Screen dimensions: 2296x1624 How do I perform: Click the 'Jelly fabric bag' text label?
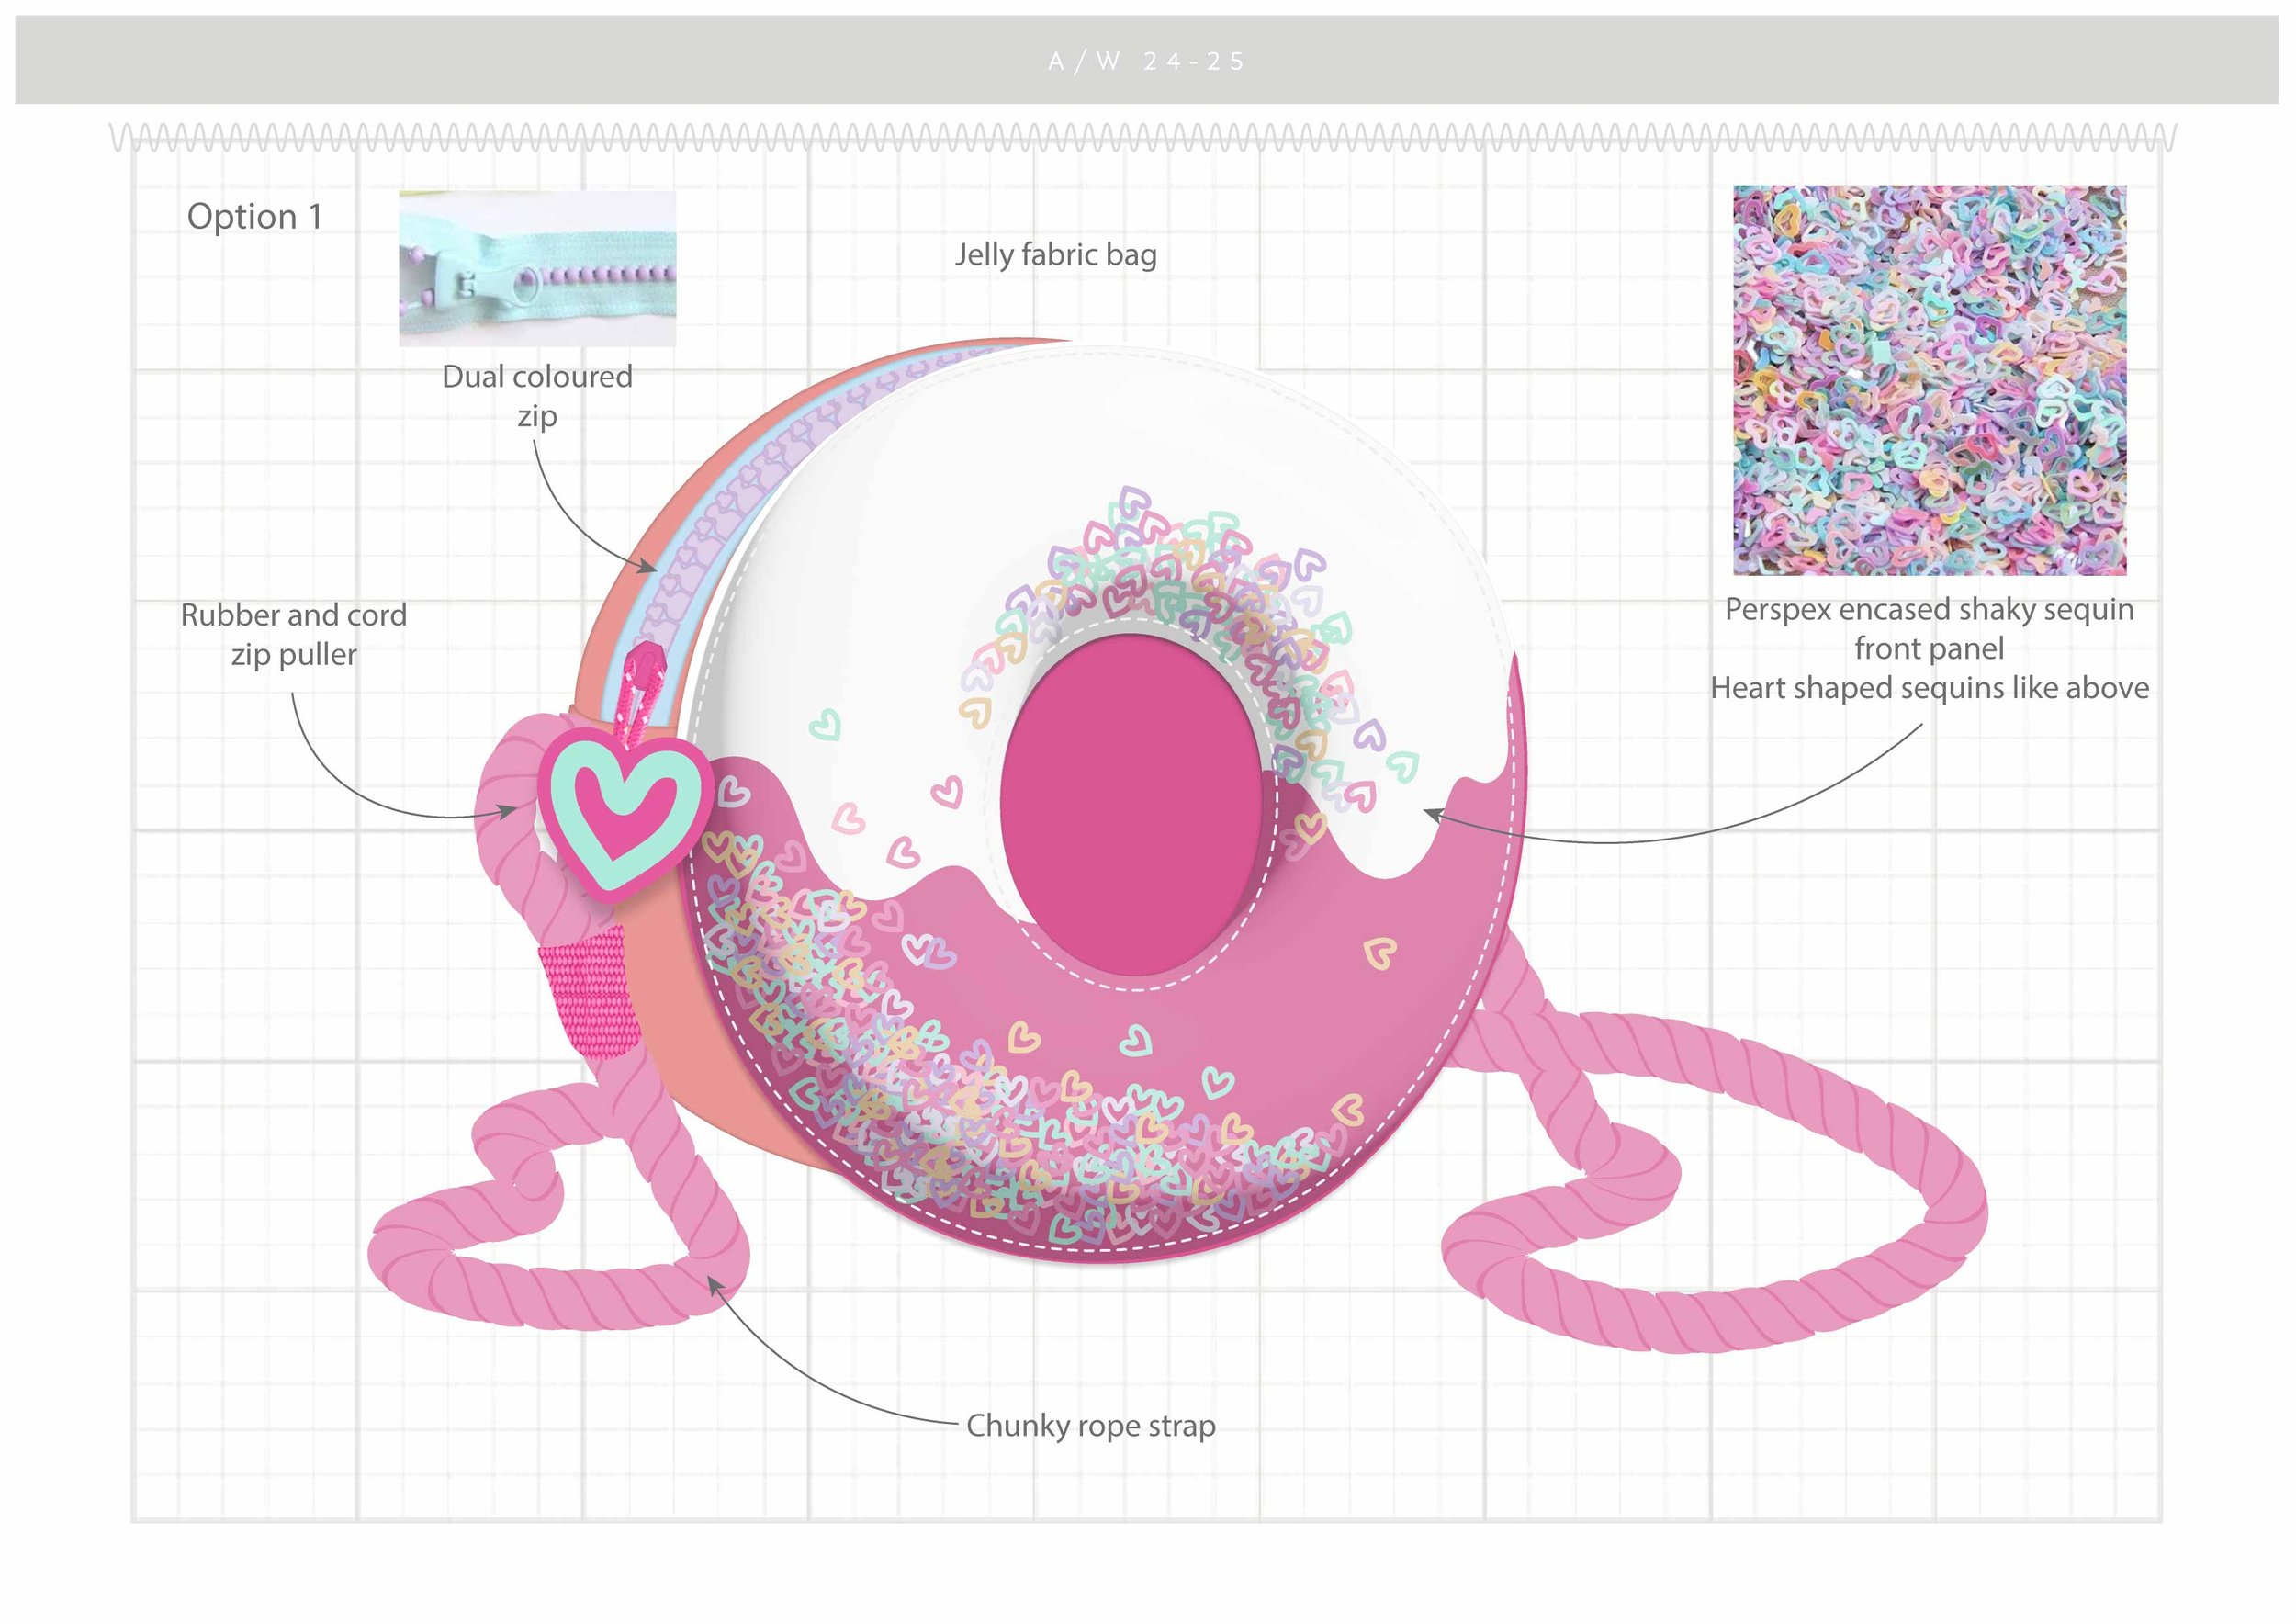[x=1055, y=255]
